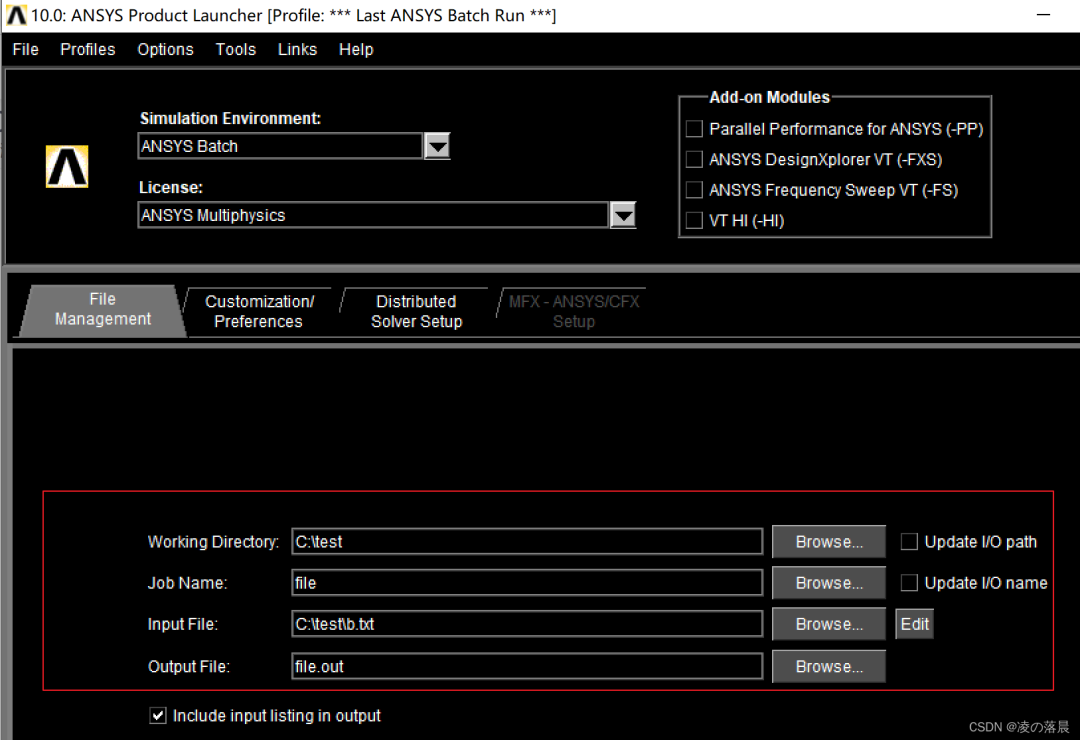Switch to the Customization/Preferences tab
The height and width of the screenshot is (740, 1080).
point(258,311)
